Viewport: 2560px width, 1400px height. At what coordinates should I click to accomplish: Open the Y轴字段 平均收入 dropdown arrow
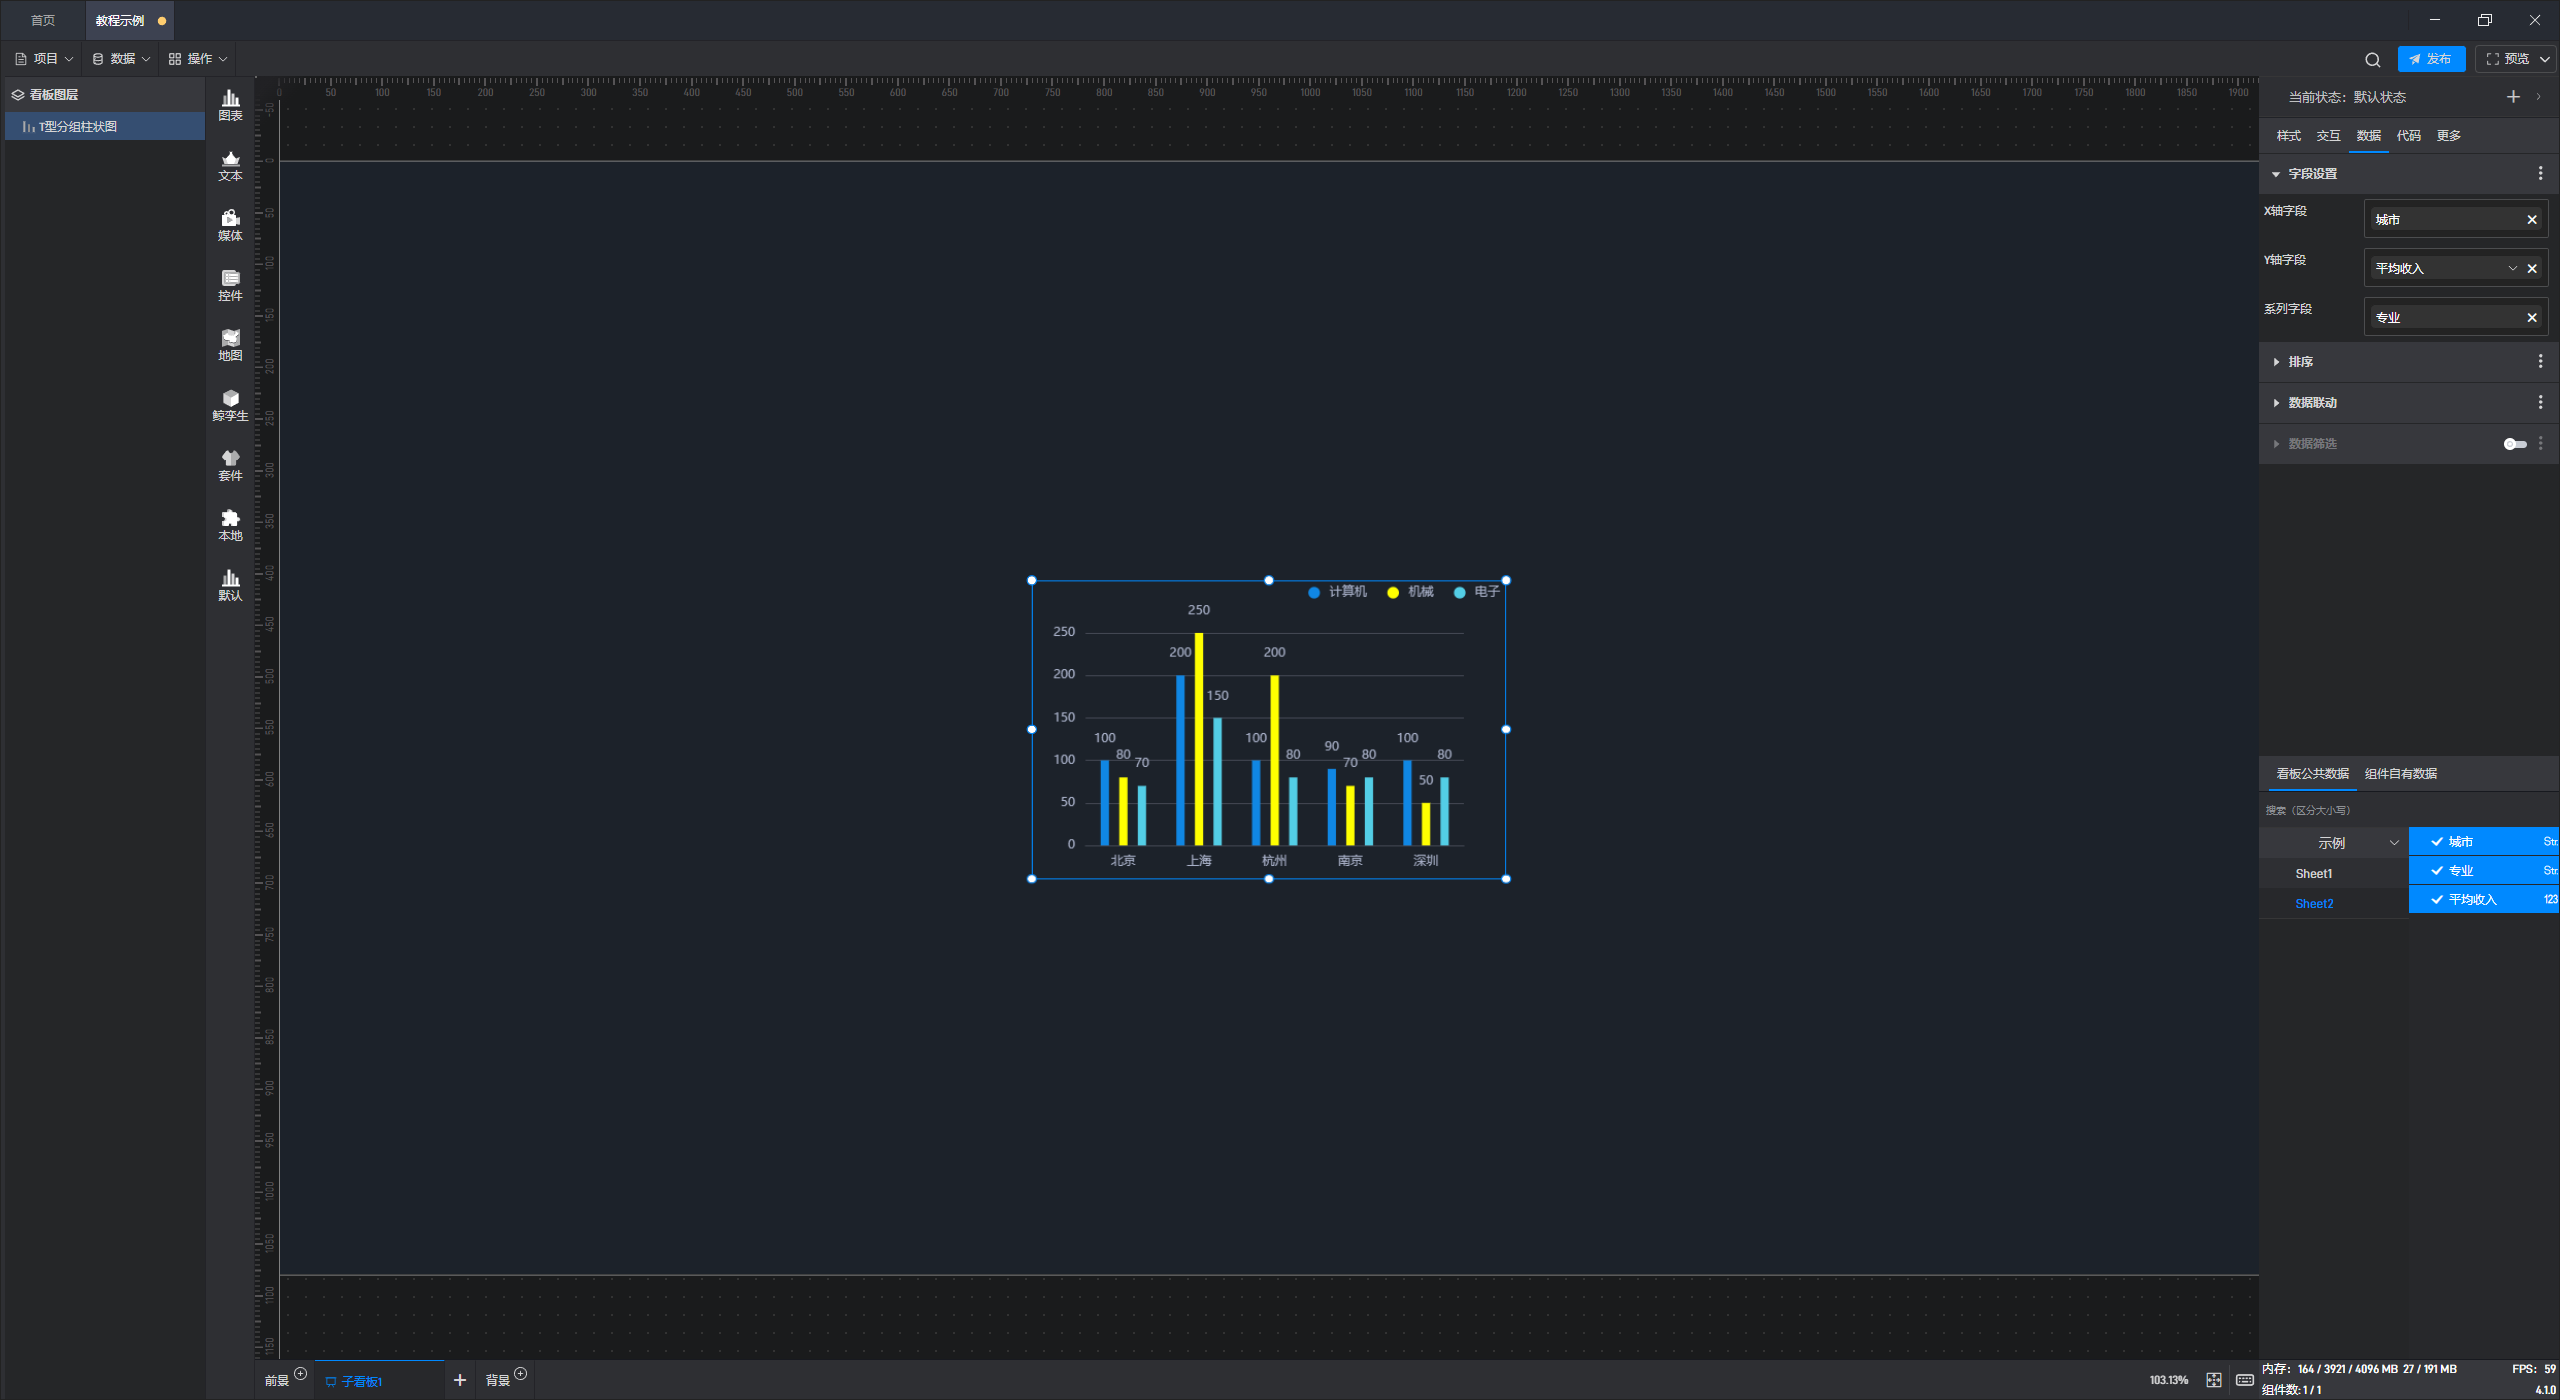pyautogui.click(x=2512, y=269)
